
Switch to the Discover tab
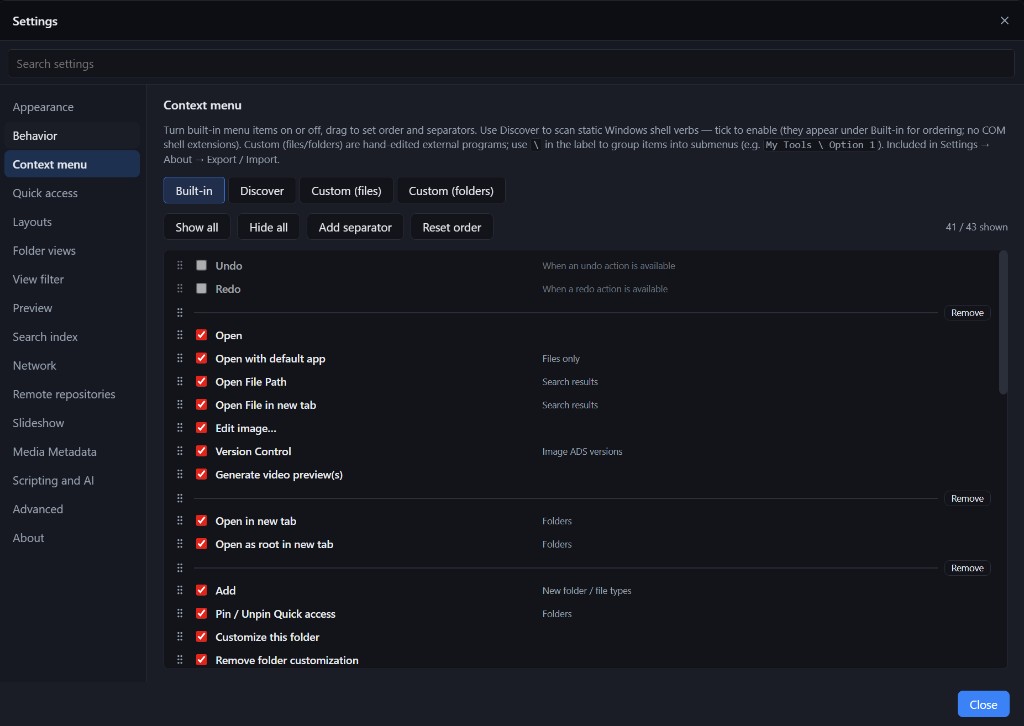262,191
